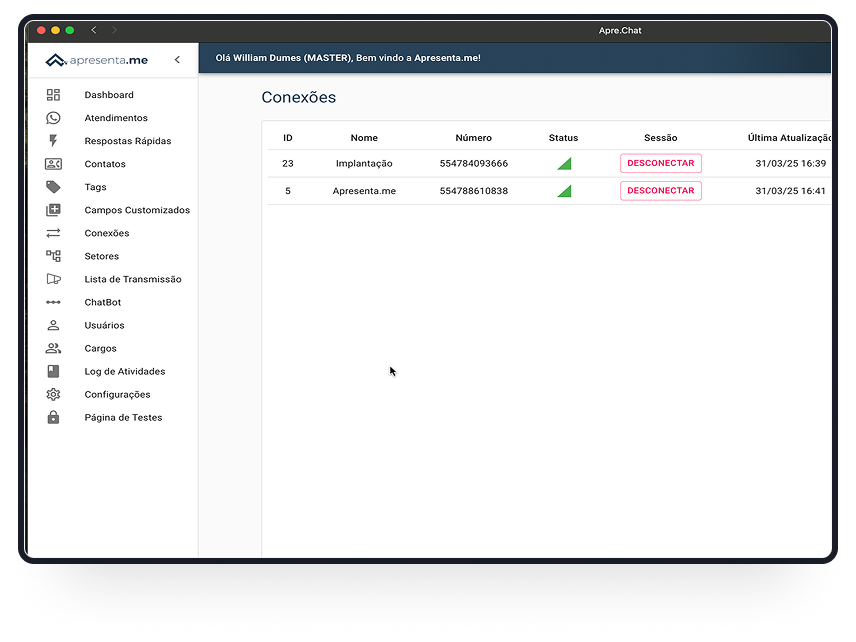The image size is (856, 642).
Task: Click green status indicator for Implantação
Action: click(564, 163)
